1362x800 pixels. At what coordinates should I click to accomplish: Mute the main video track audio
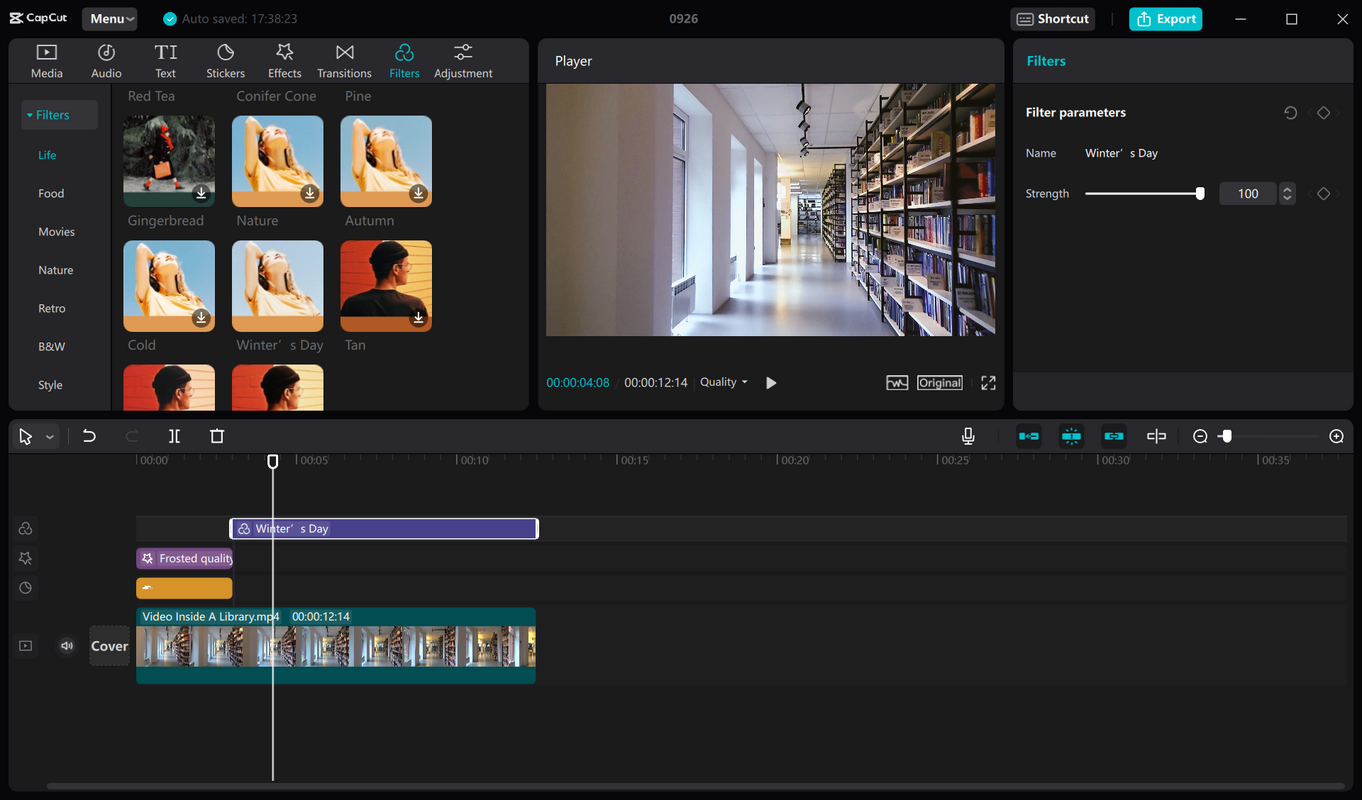[67, 646]
